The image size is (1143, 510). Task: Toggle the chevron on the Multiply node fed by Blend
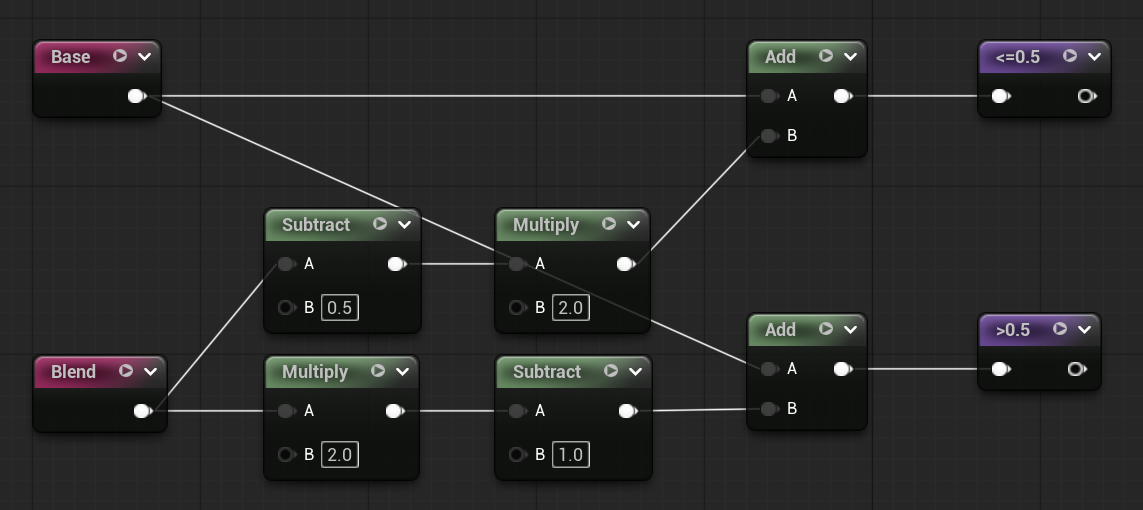coord(402,372)
